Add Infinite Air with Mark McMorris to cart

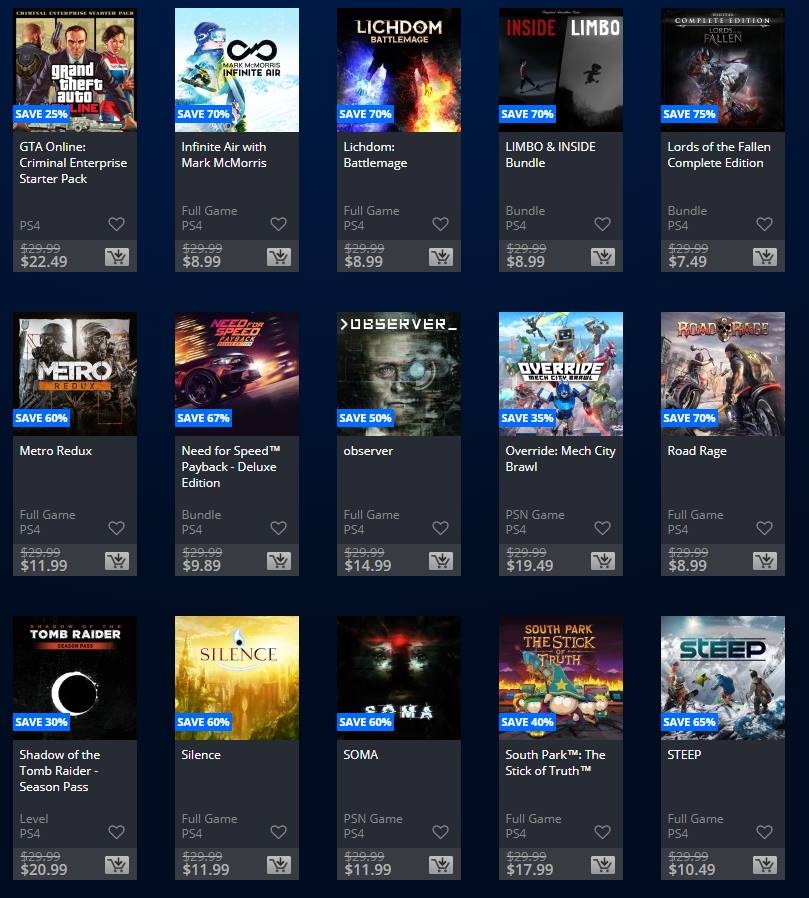tap(279, 257)
